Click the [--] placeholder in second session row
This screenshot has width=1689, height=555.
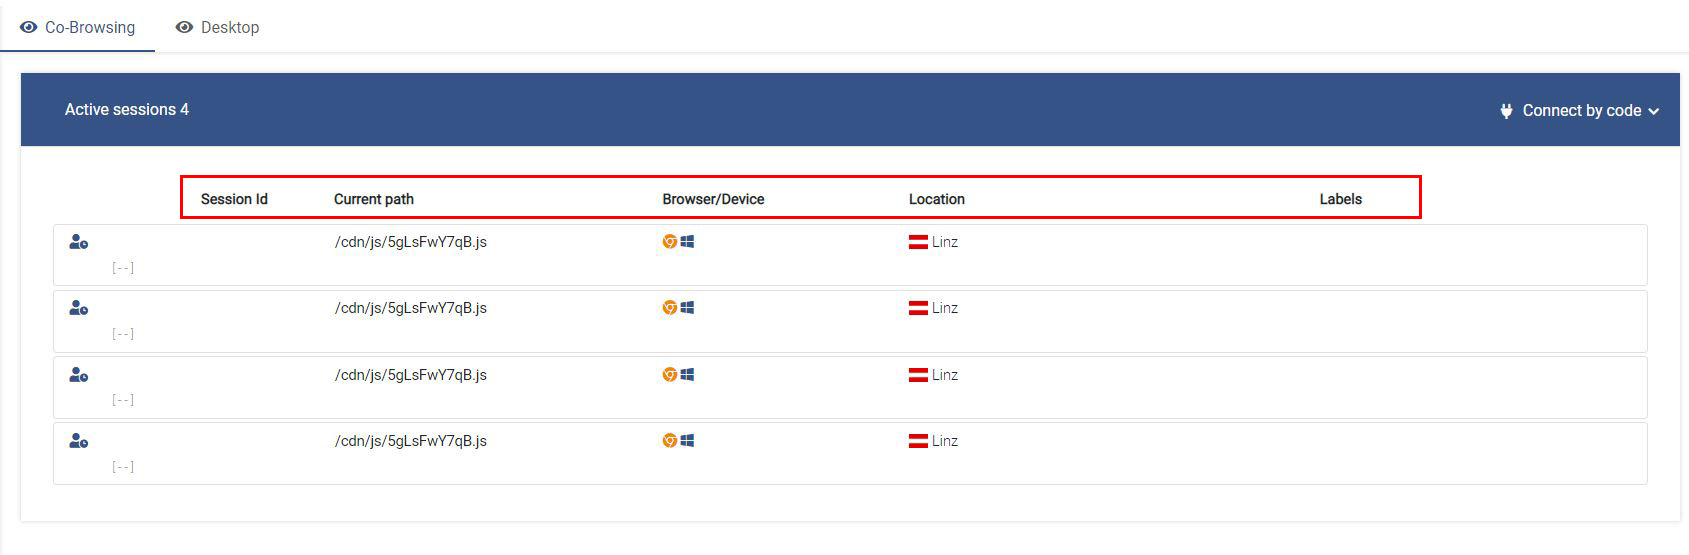click(123, 334)
